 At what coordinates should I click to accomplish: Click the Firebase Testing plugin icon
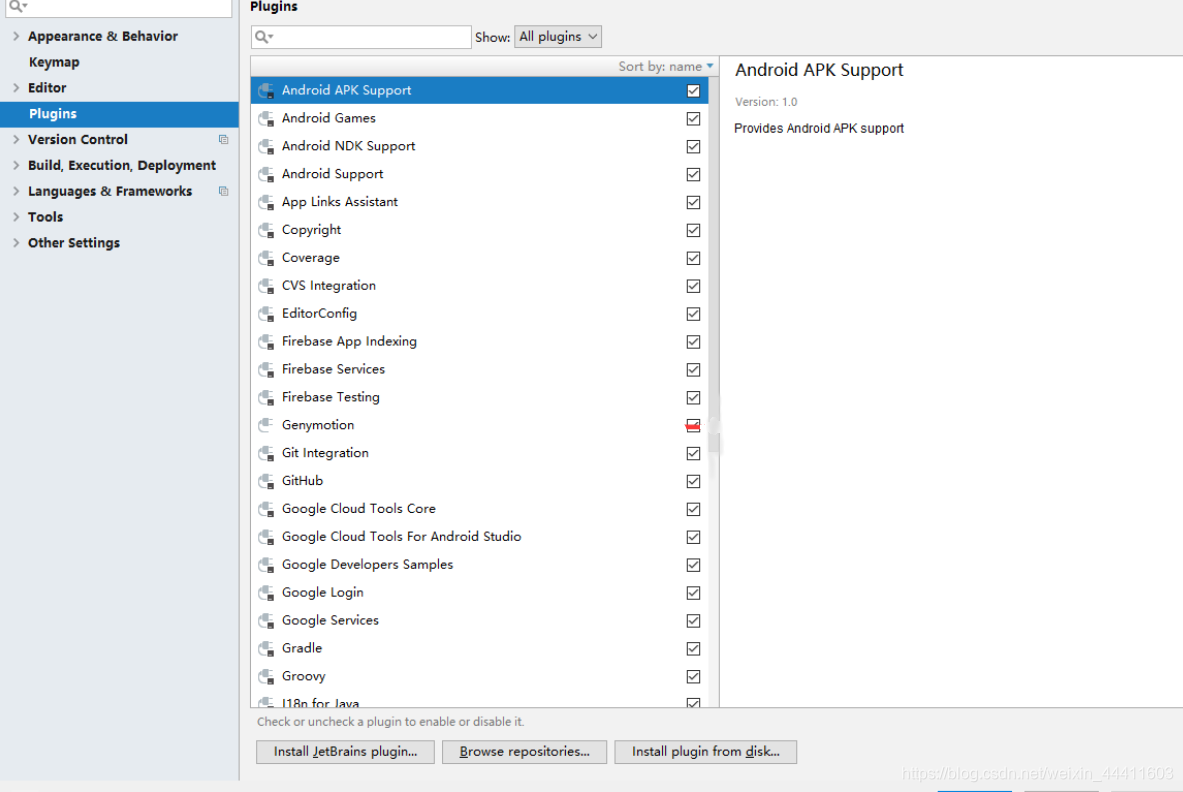[266, 398]
